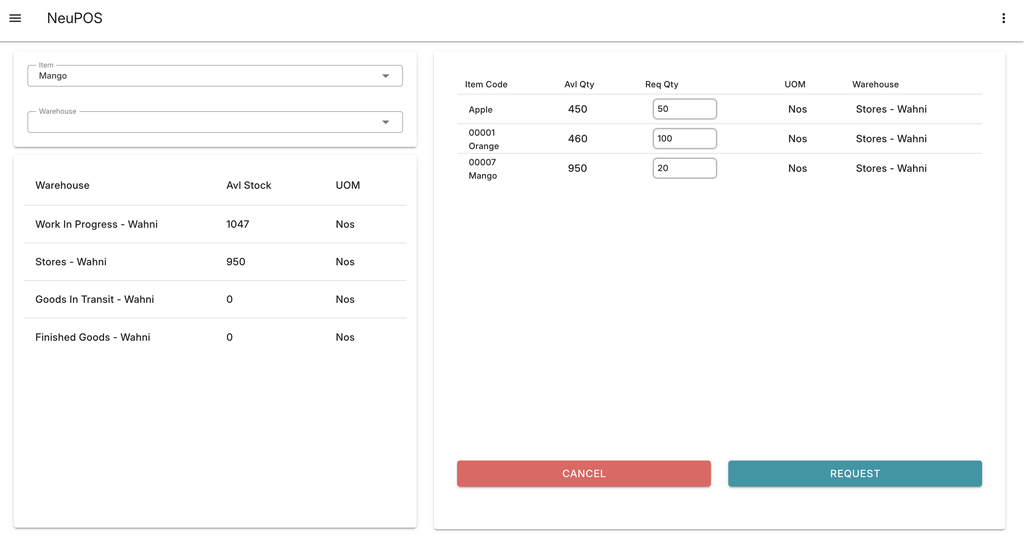Click the NeuPOS app title
This screenshot has height=545, width=1024.
74,18
